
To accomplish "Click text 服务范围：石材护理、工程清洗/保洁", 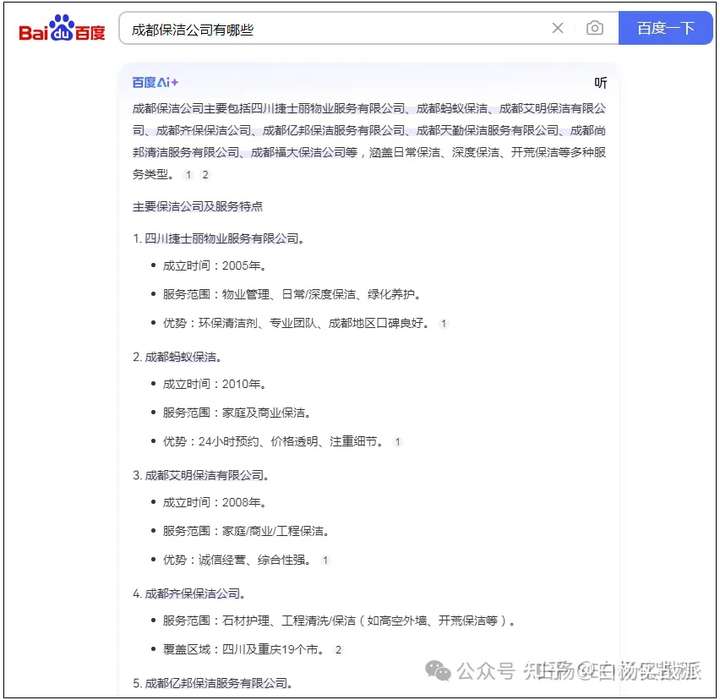I will [x=259, y=621].
